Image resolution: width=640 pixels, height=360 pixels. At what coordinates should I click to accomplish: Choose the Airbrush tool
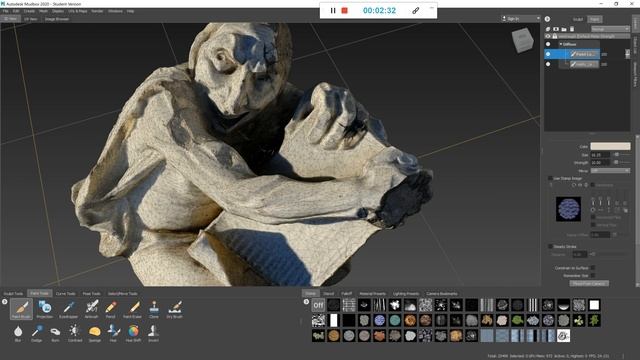[91, 309]
